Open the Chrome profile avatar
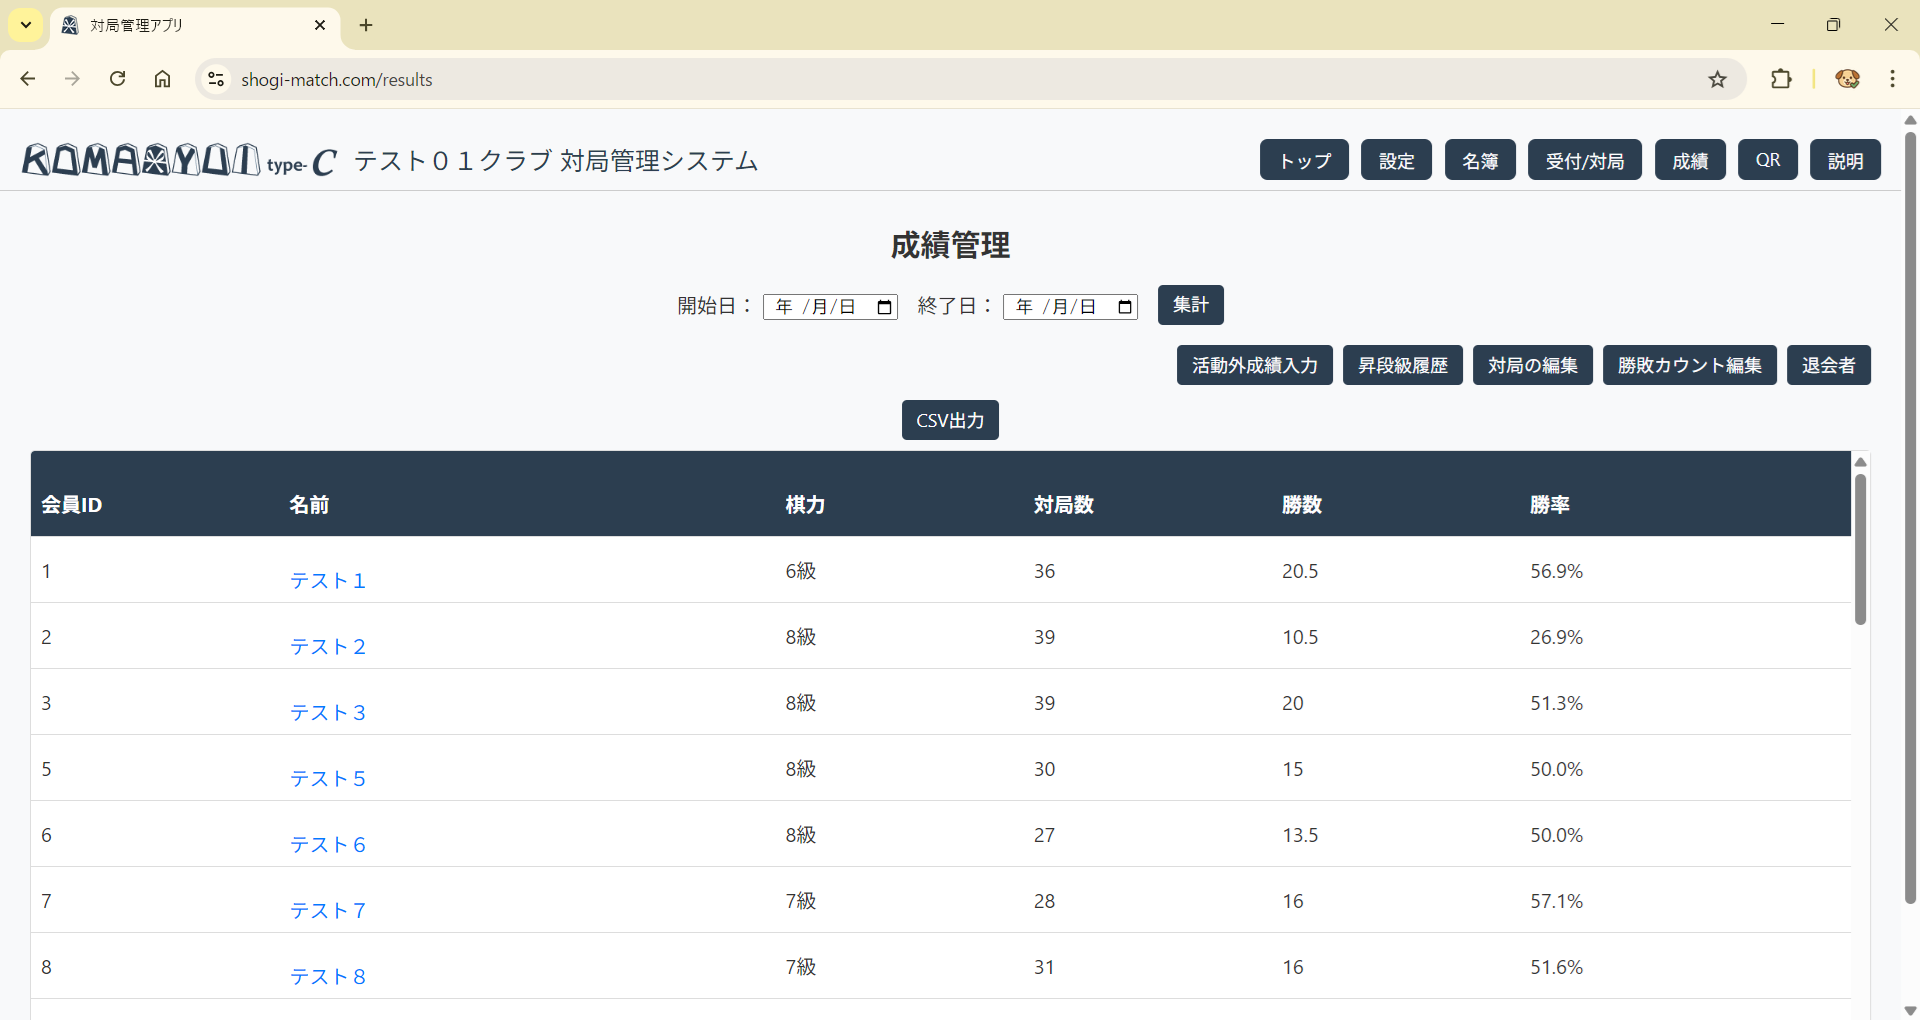 click(x=1847, y=79)
